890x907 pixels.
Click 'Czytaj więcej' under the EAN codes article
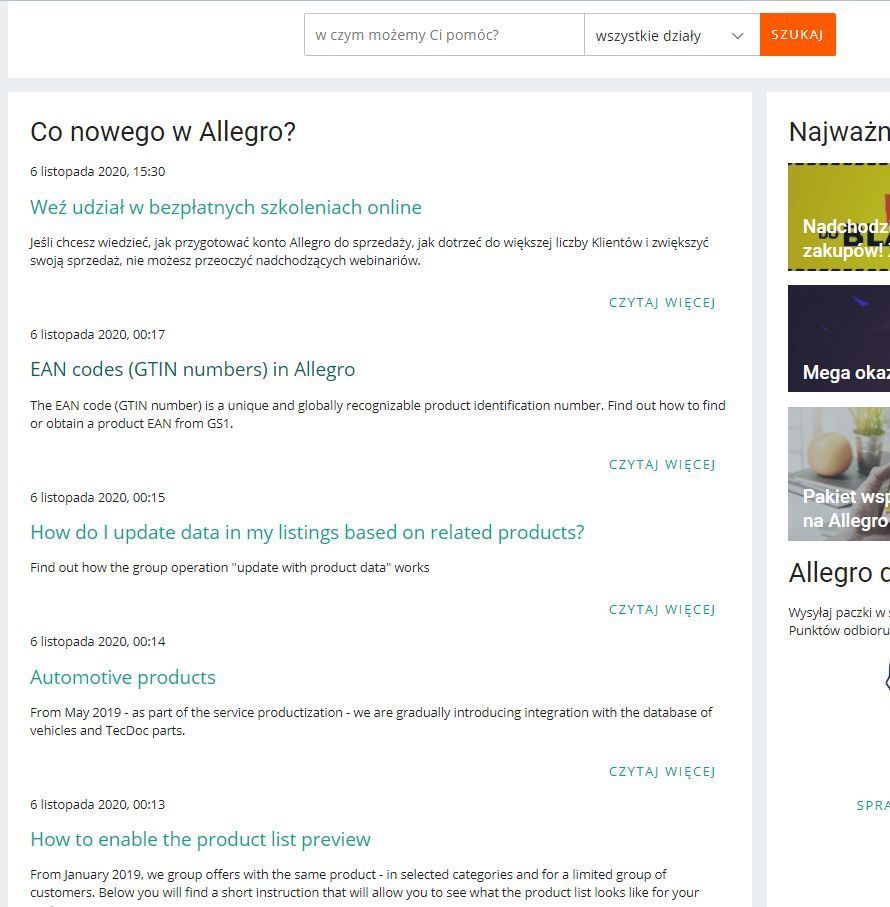pyautogui.click(x=662, y=464)
